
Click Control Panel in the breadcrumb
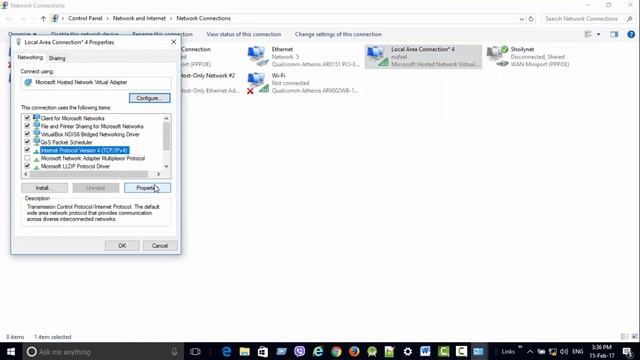85,18
